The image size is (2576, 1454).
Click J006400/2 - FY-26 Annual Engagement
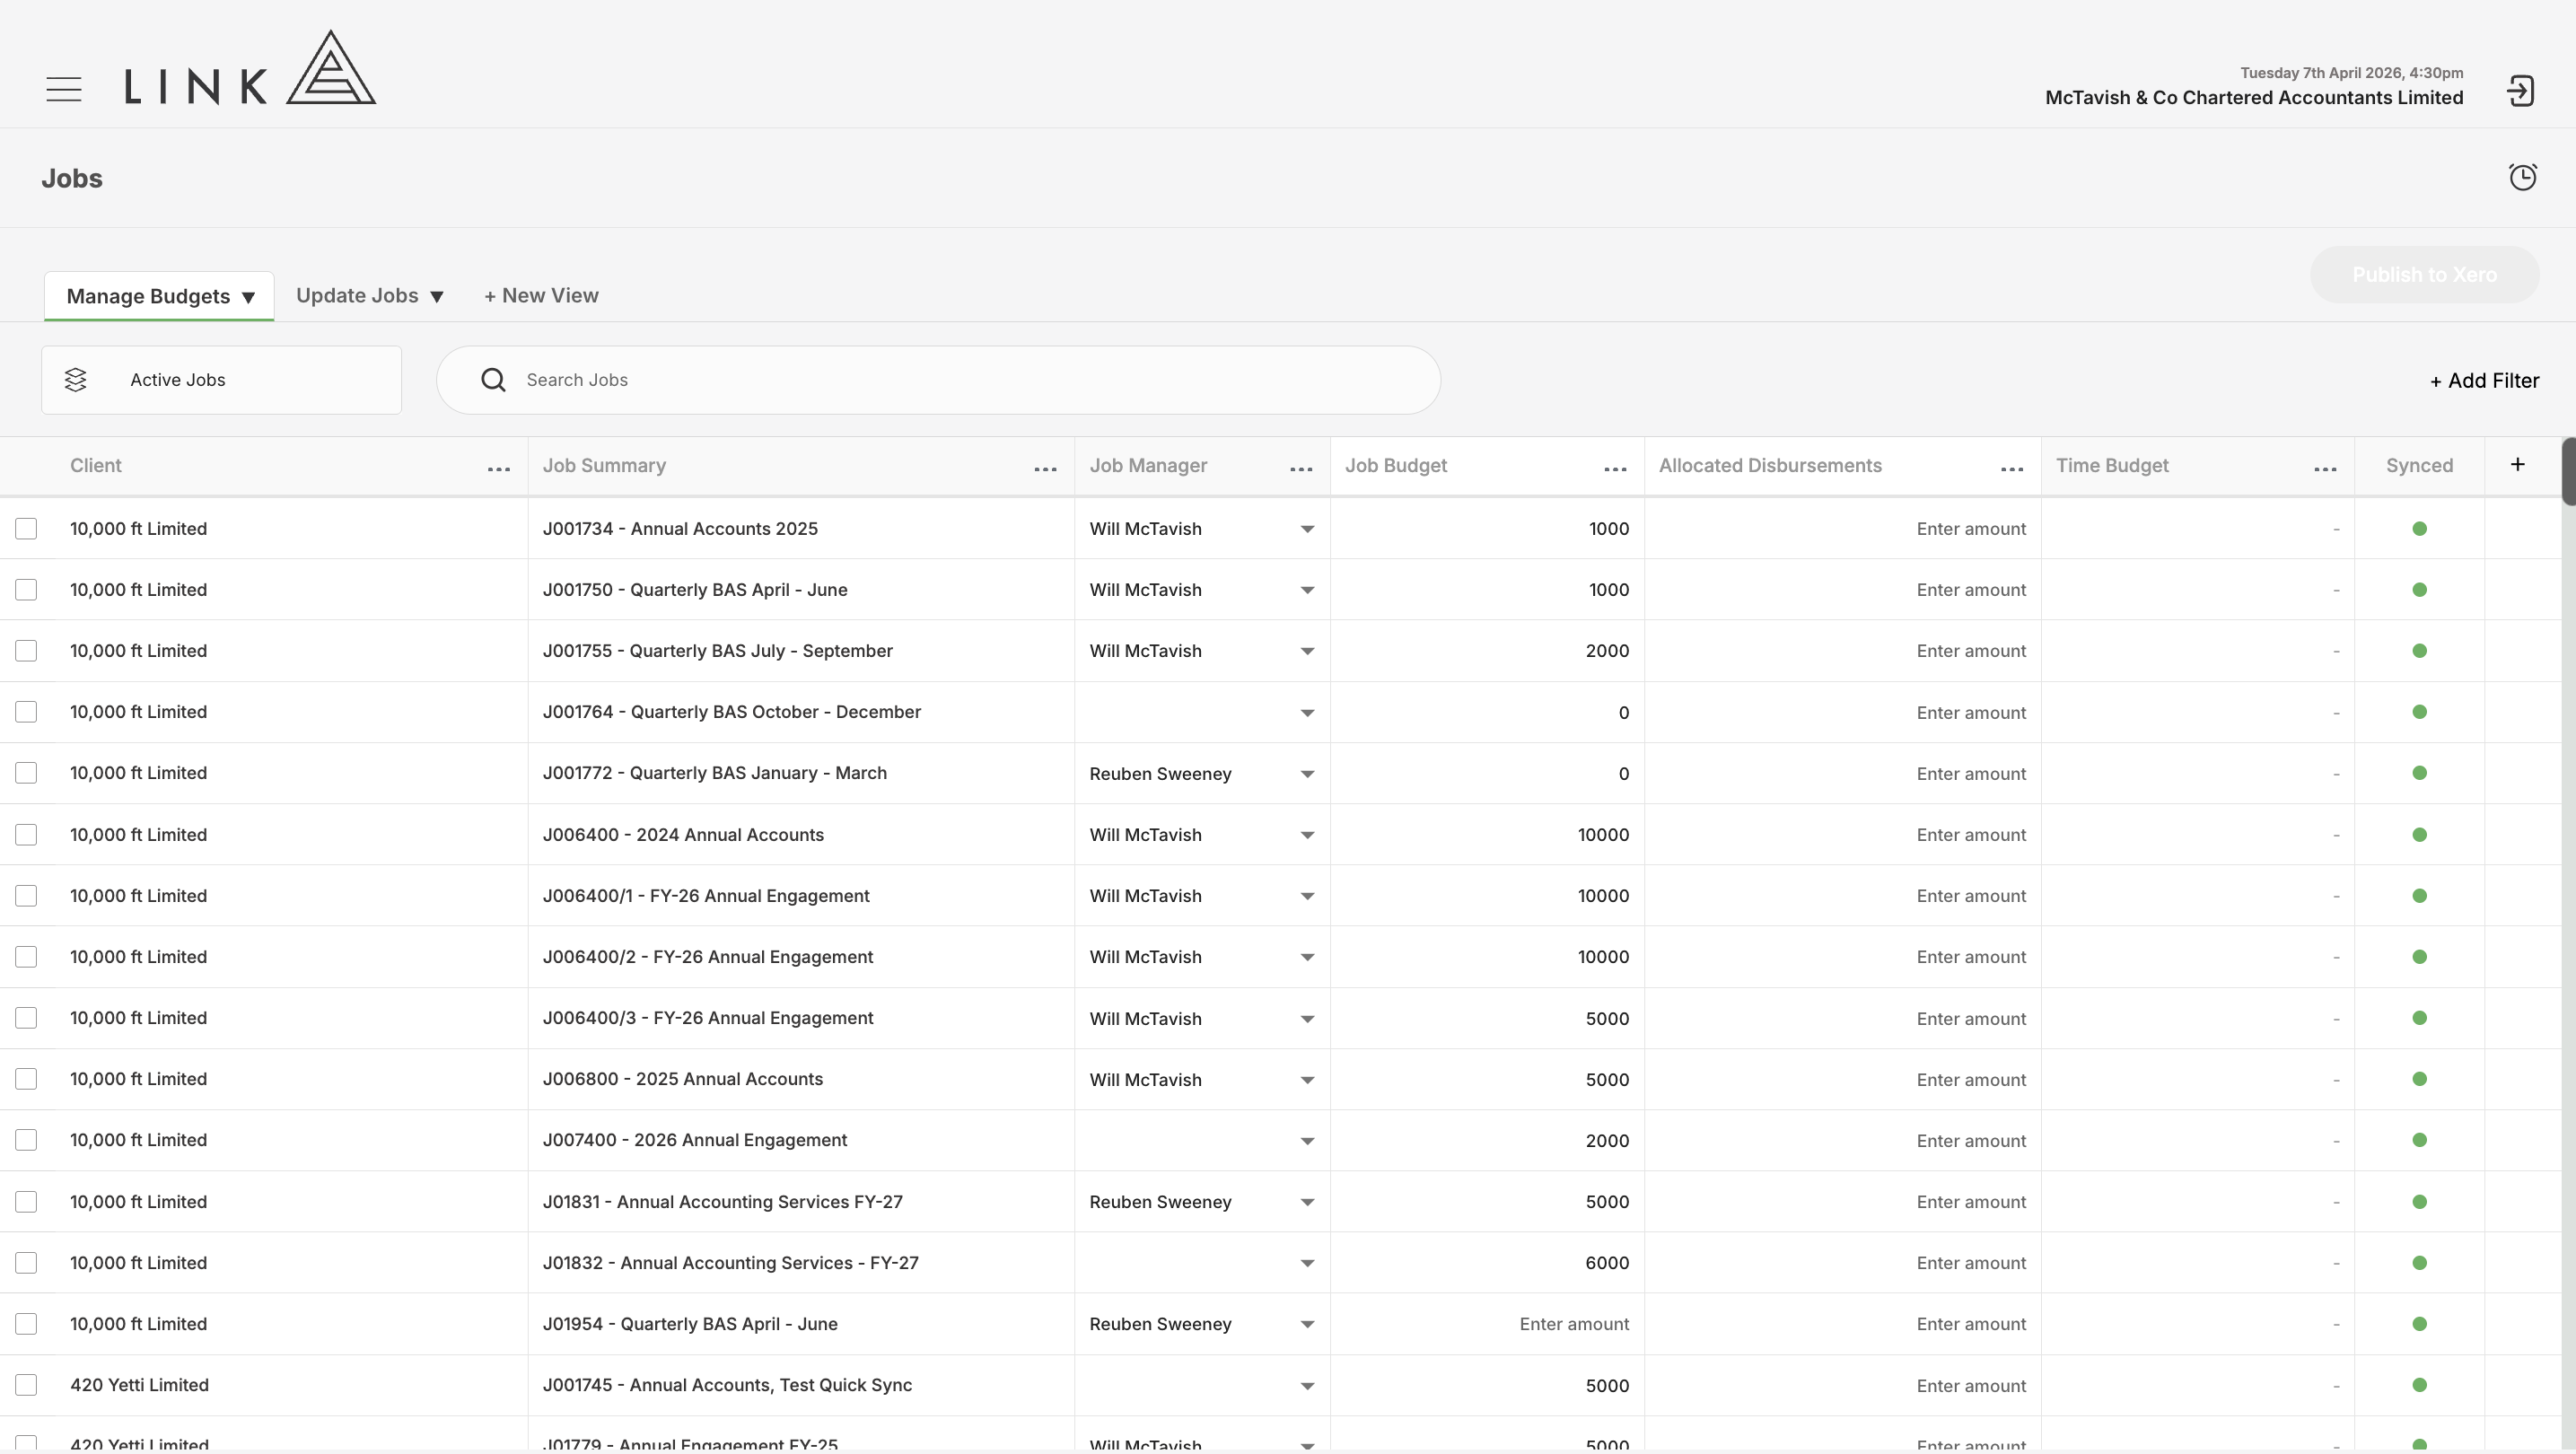(x=708, y=957)
